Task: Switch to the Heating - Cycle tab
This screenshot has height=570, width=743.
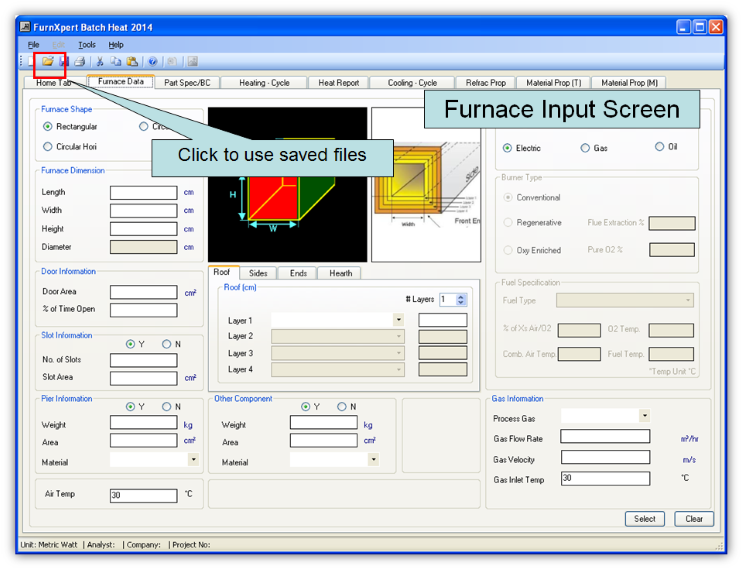Action: click(264, 83)
